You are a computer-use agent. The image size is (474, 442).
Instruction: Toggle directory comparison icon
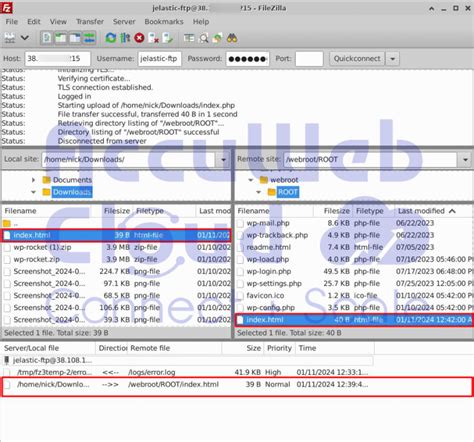tap(203, 38)
